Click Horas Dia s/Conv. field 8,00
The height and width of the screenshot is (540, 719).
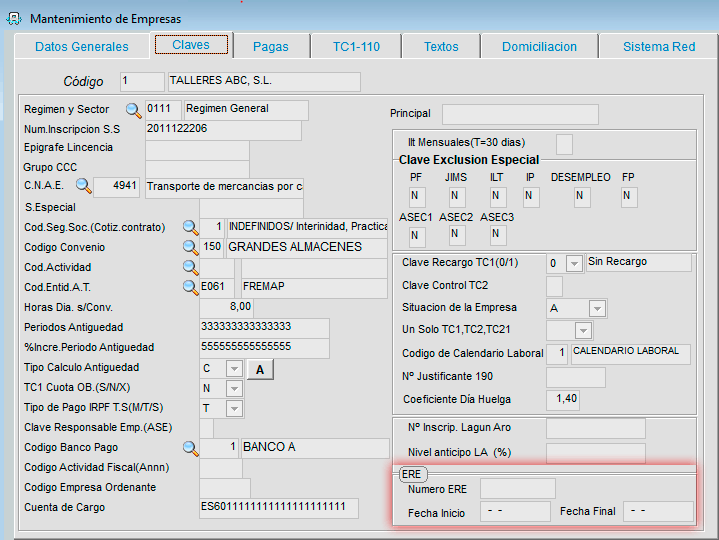[x=226, y=308]
